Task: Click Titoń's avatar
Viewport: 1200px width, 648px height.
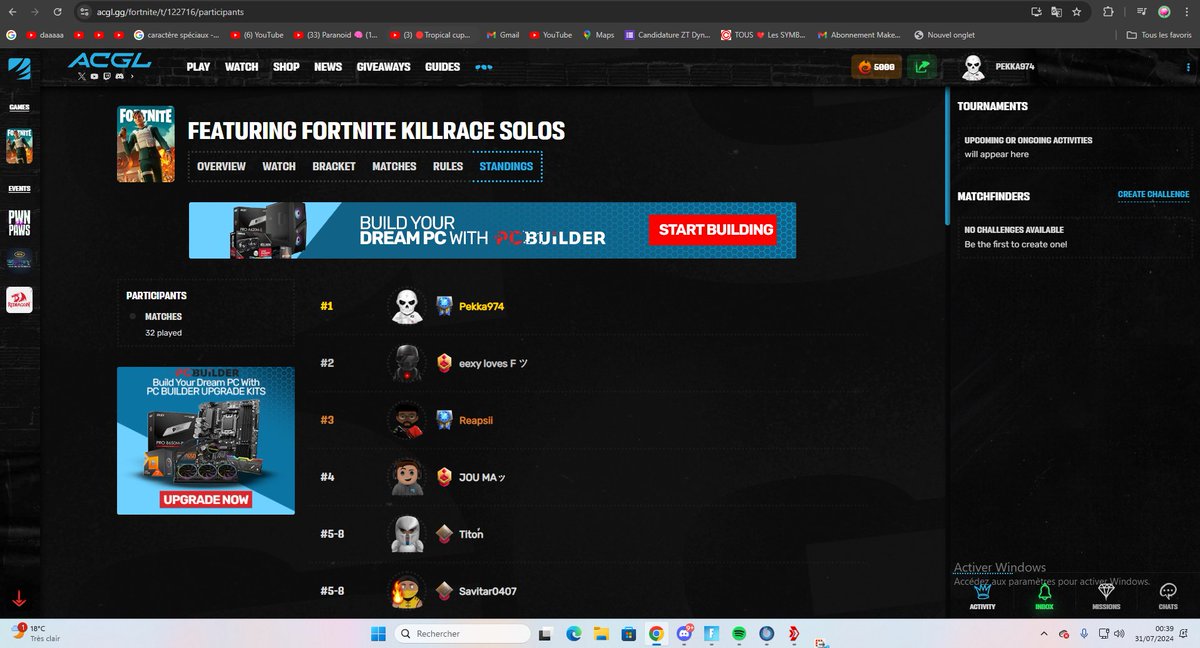Action: (x=406, y=534)
